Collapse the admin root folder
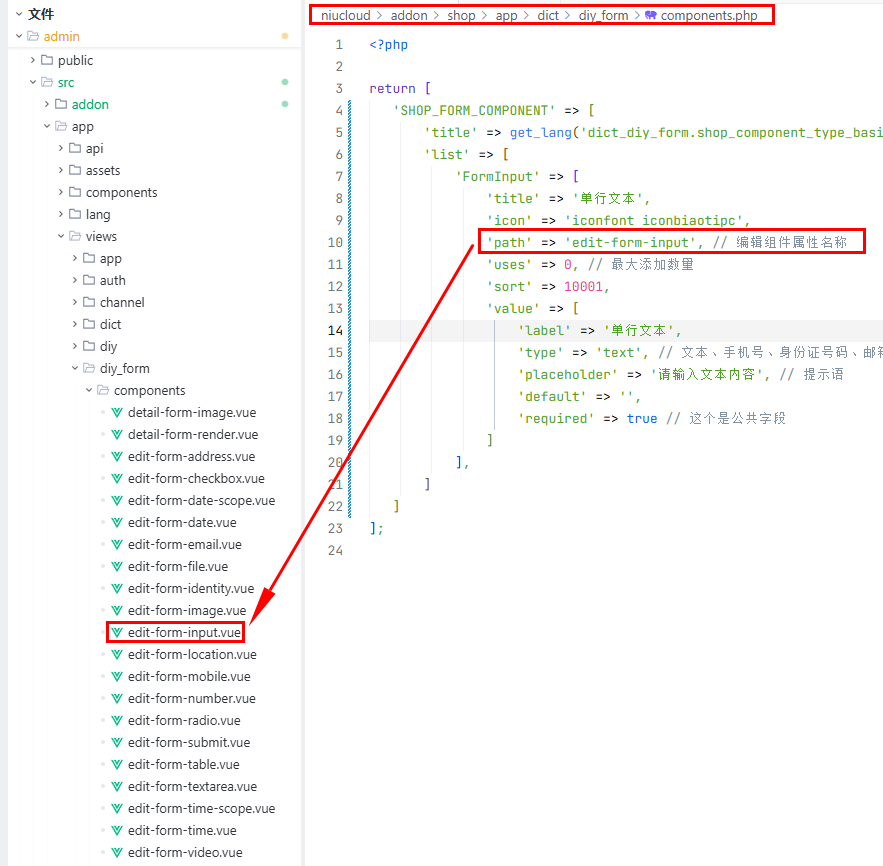 [x=18, y=37]
